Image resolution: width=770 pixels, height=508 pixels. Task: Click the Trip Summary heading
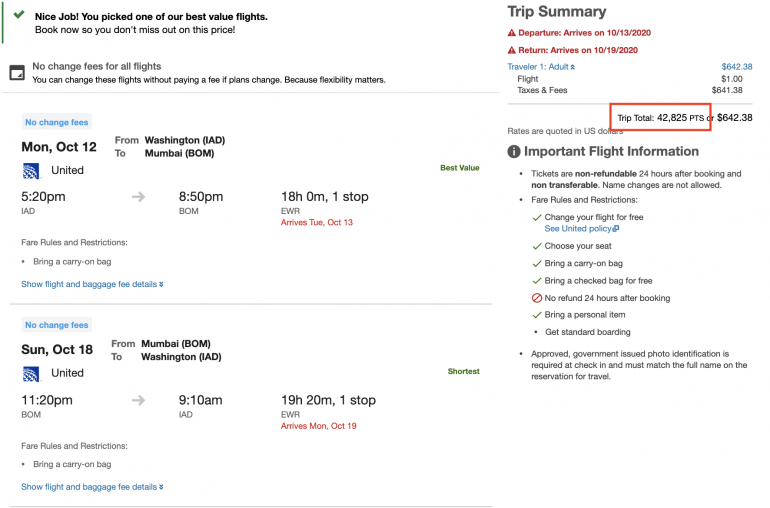pyautogui.click(x=557, y=12)
